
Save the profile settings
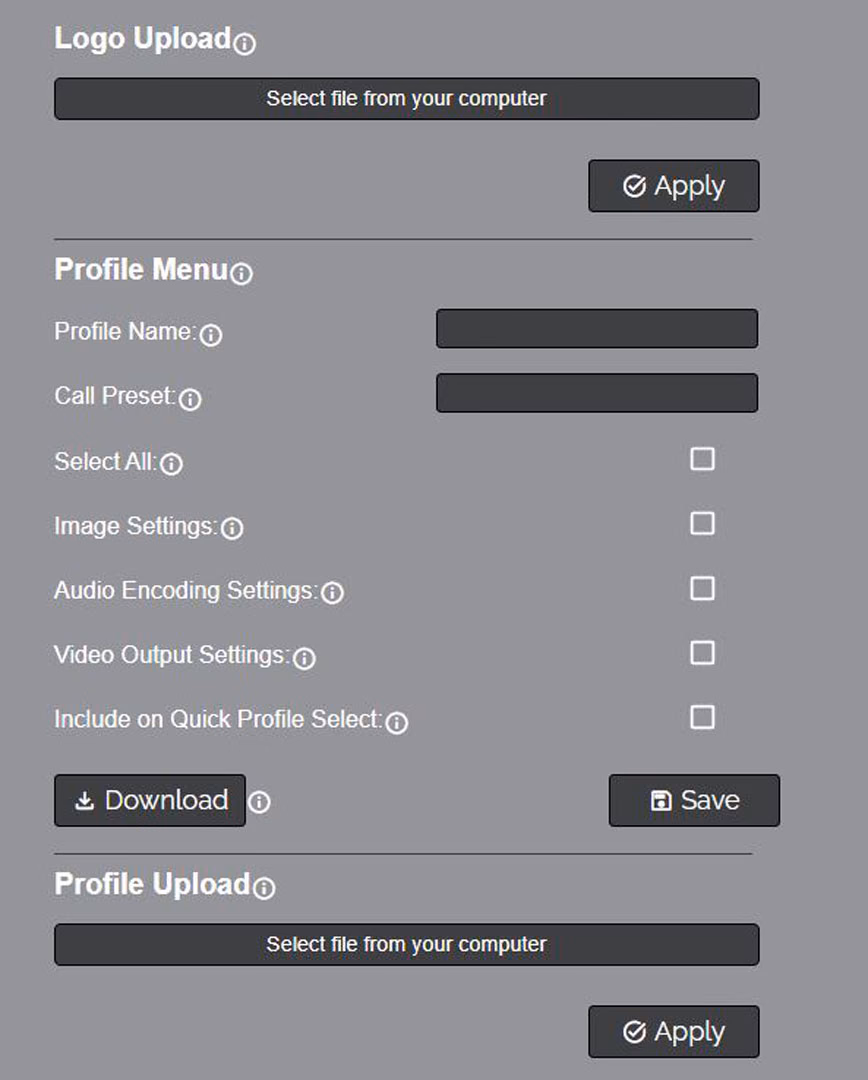694,800
